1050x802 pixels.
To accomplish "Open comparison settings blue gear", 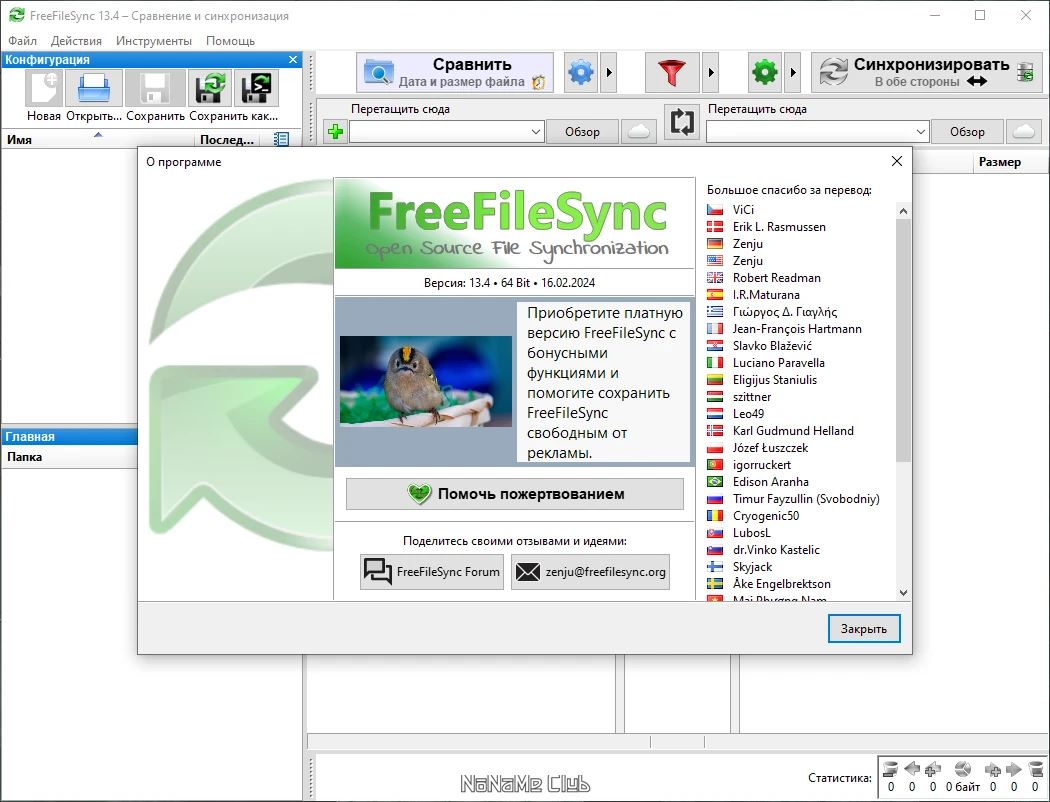I will coord(581,72).
